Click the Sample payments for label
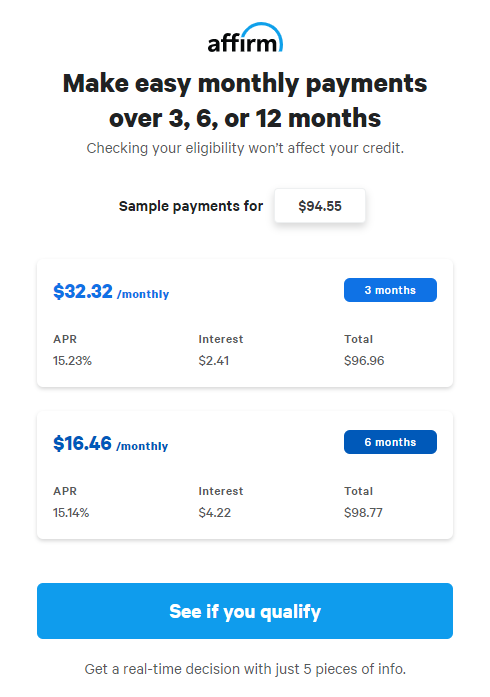 191,206
